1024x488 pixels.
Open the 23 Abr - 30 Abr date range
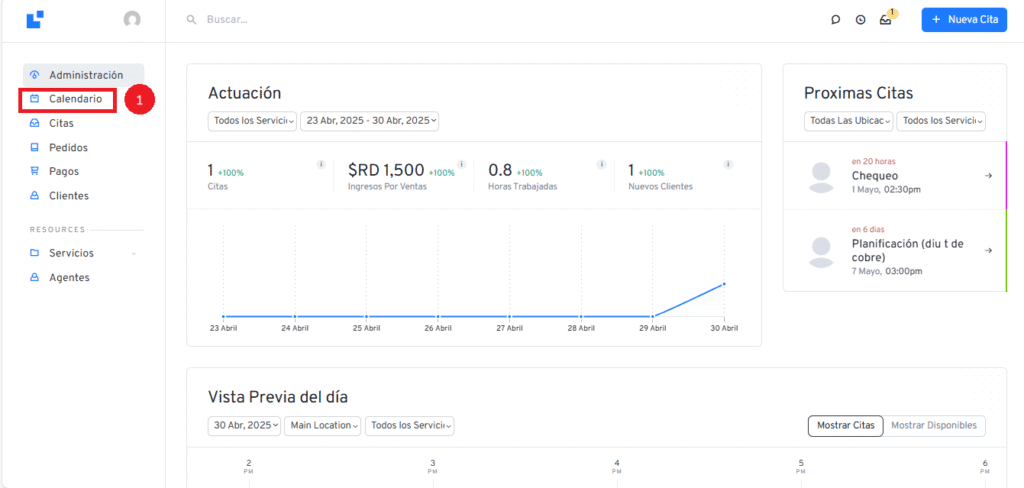(369, 121)
